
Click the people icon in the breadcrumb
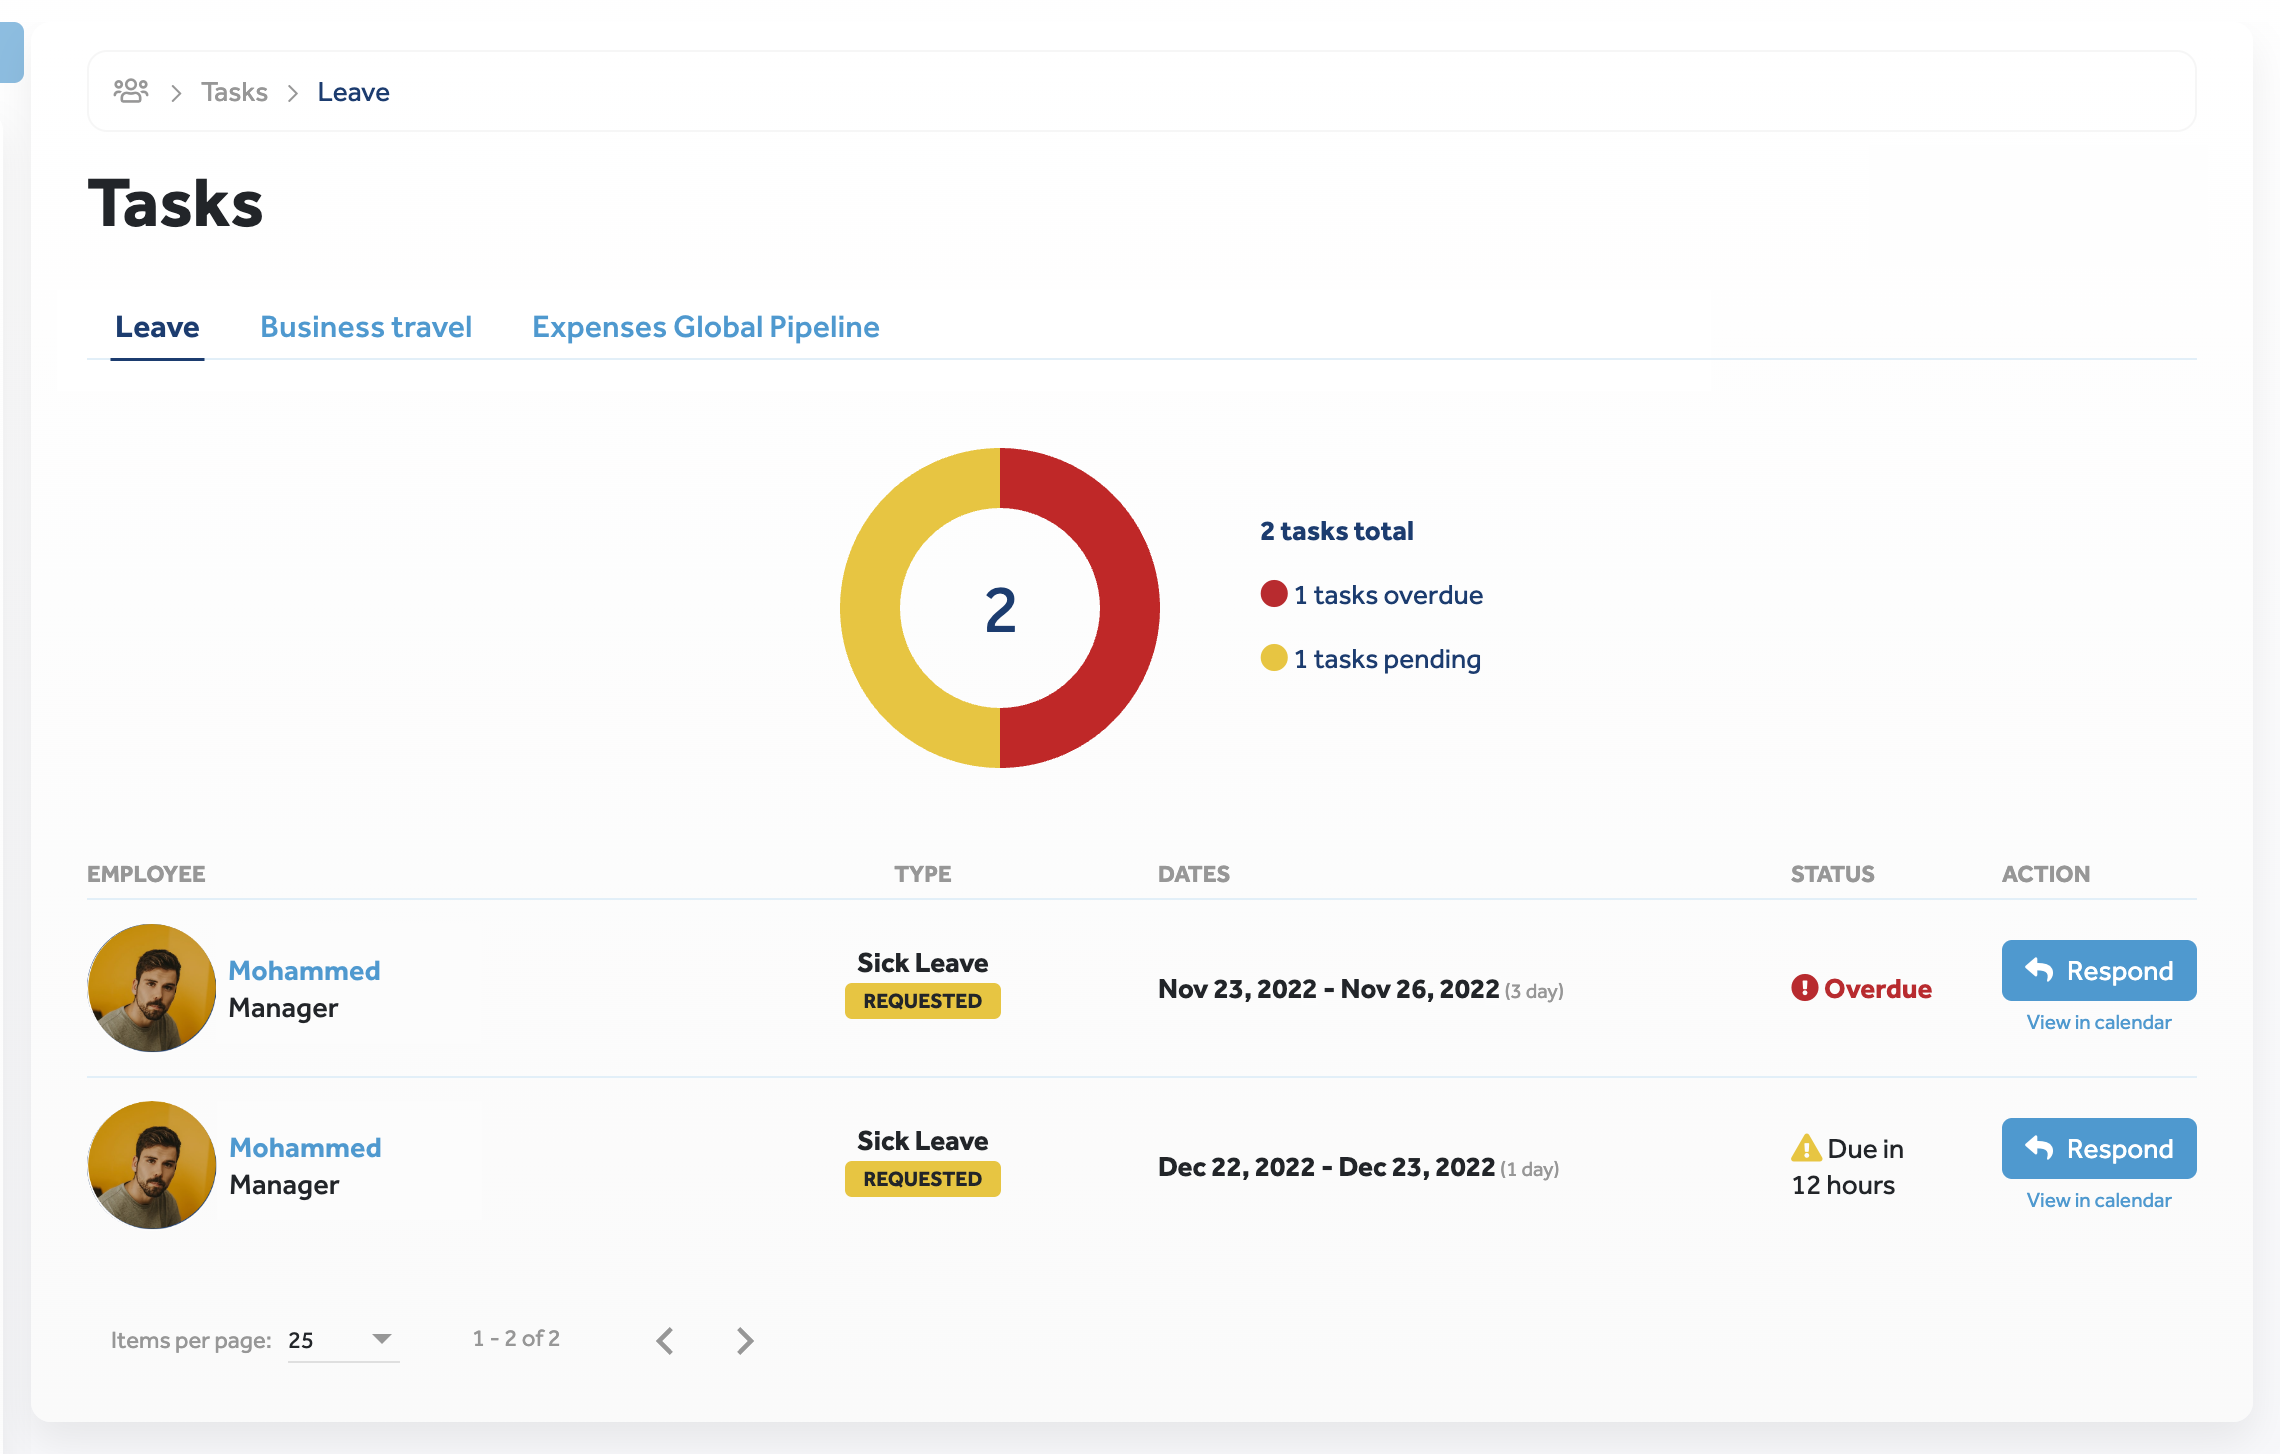(131, 91)
